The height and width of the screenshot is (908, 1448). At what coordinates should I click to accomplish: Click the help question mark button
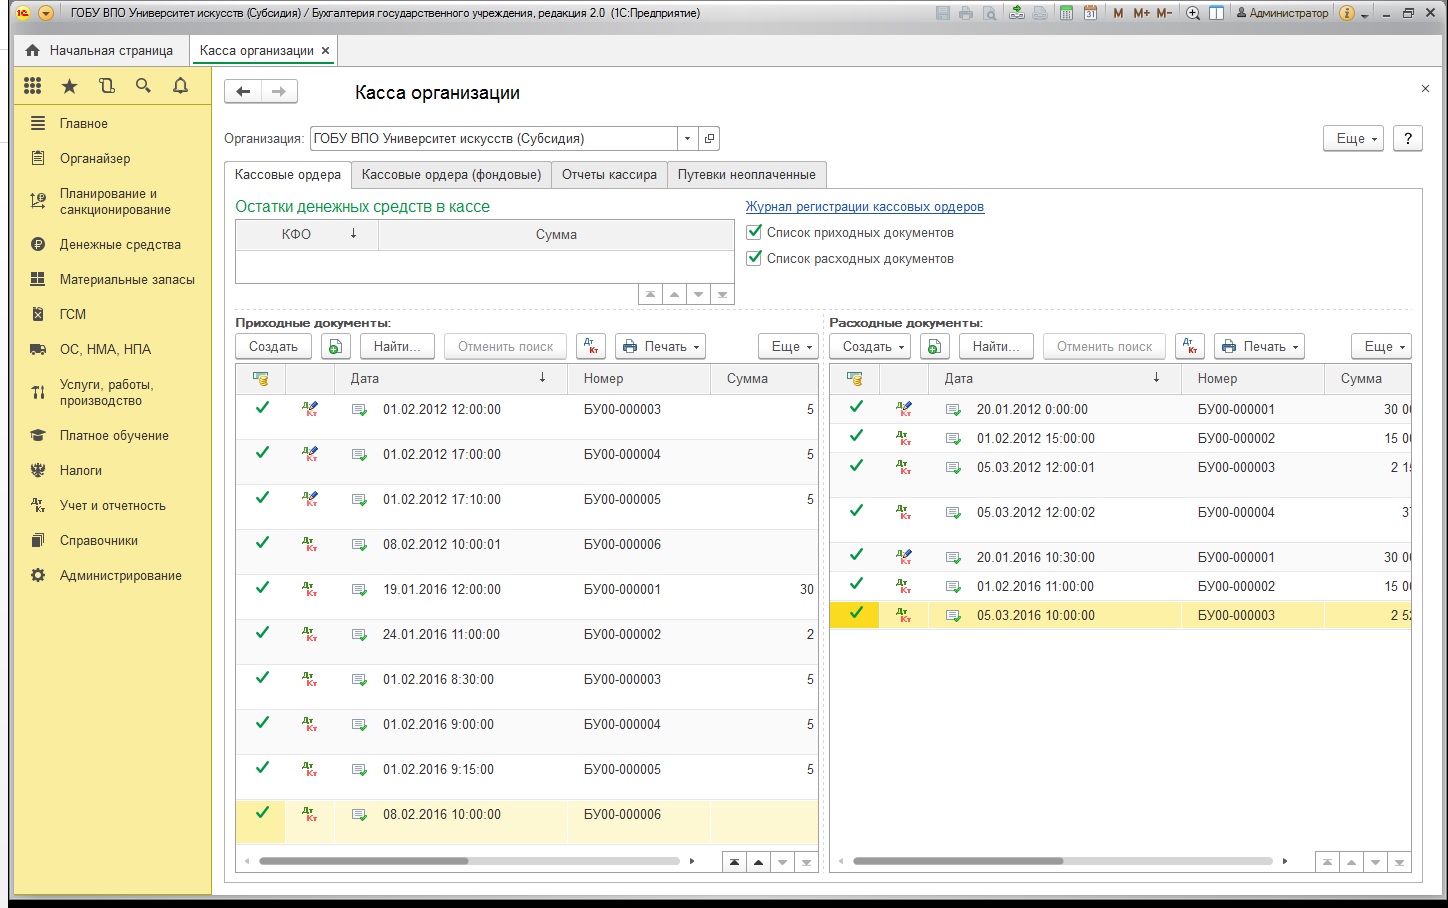[1408, 139]
